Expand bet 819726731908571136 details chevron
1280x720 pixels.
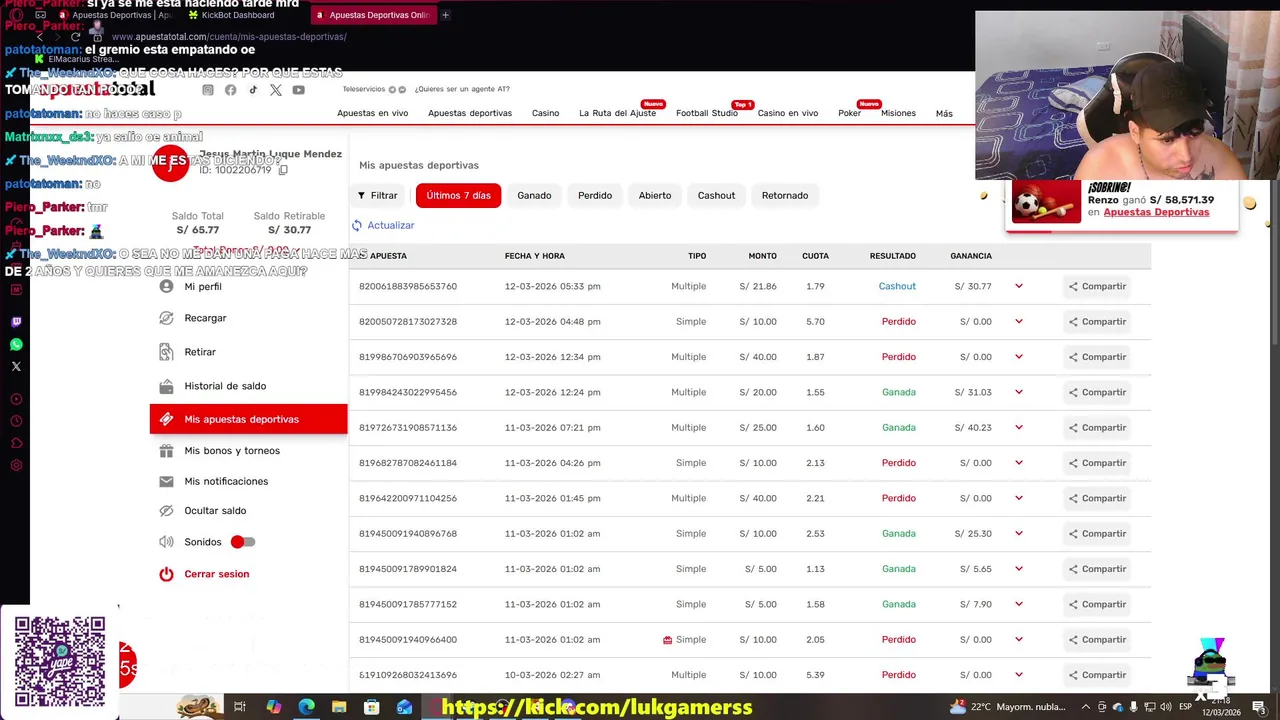tap(1019, 428)
